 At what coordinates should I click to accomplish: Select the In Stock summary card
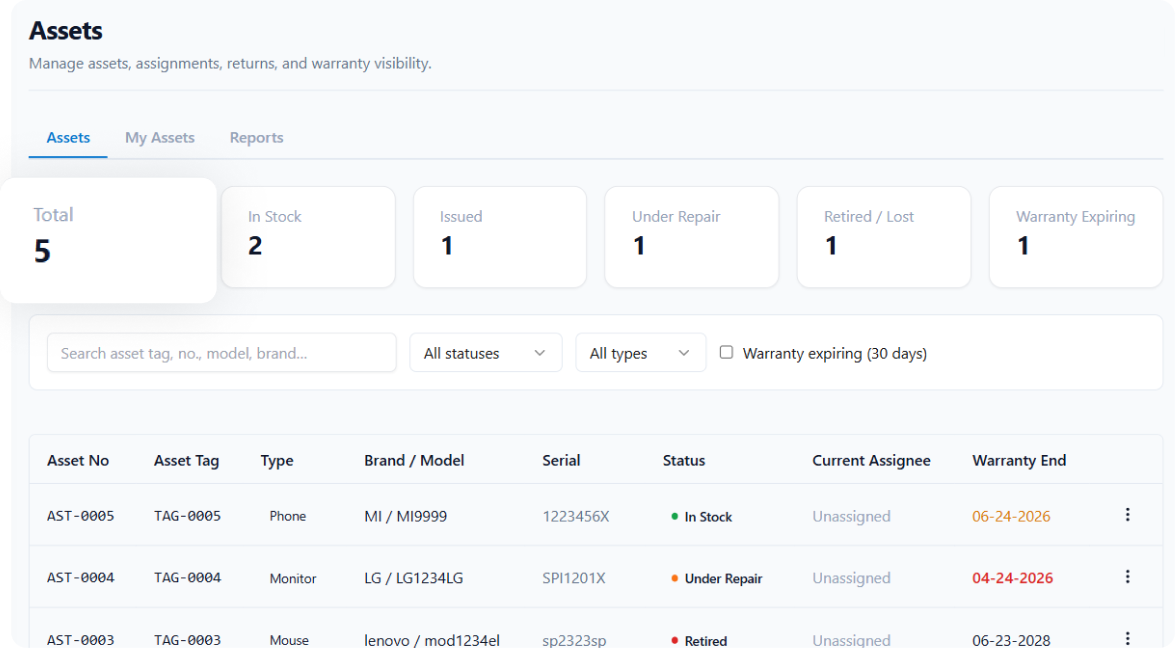click(x=308, y=237)
